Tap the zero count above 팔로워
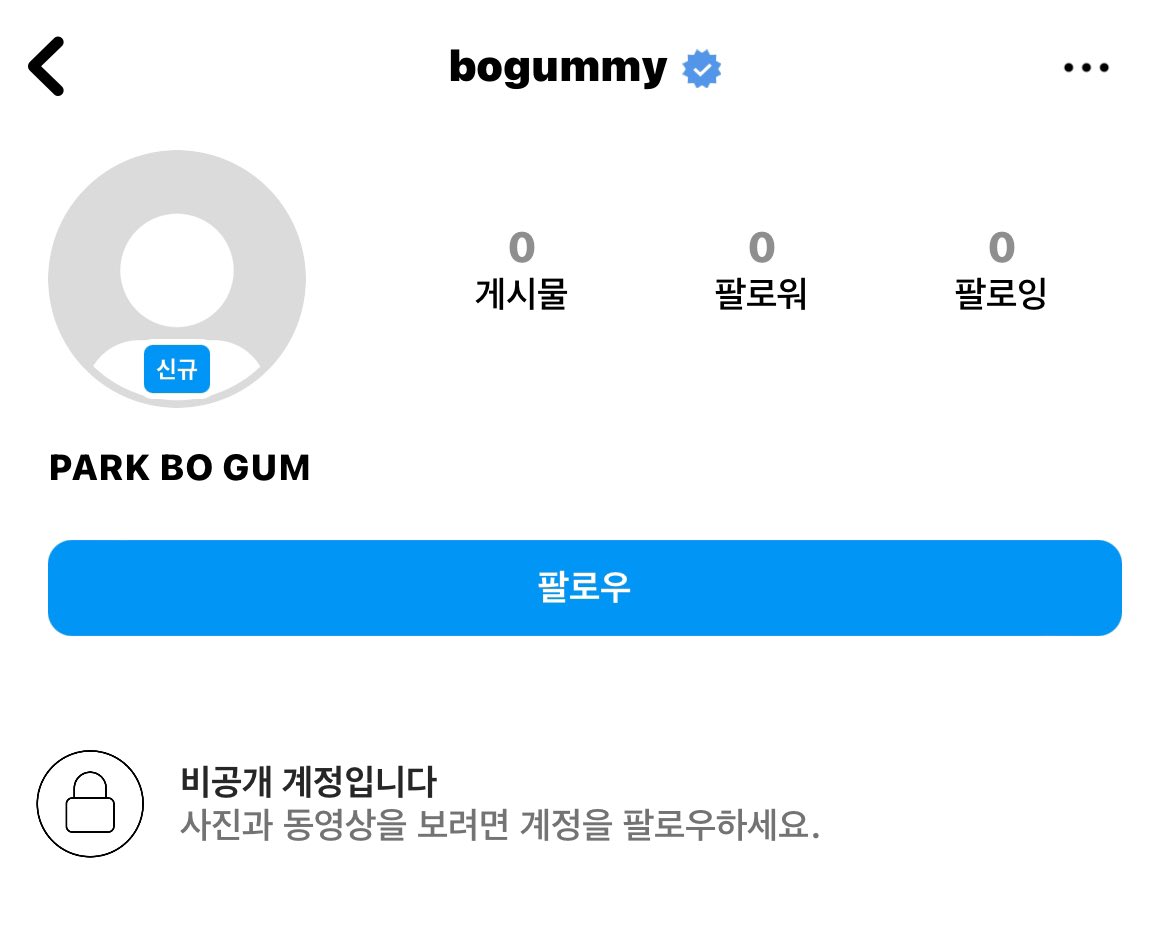This screenshot has width=1170, height=952. [x=762, y=248]
